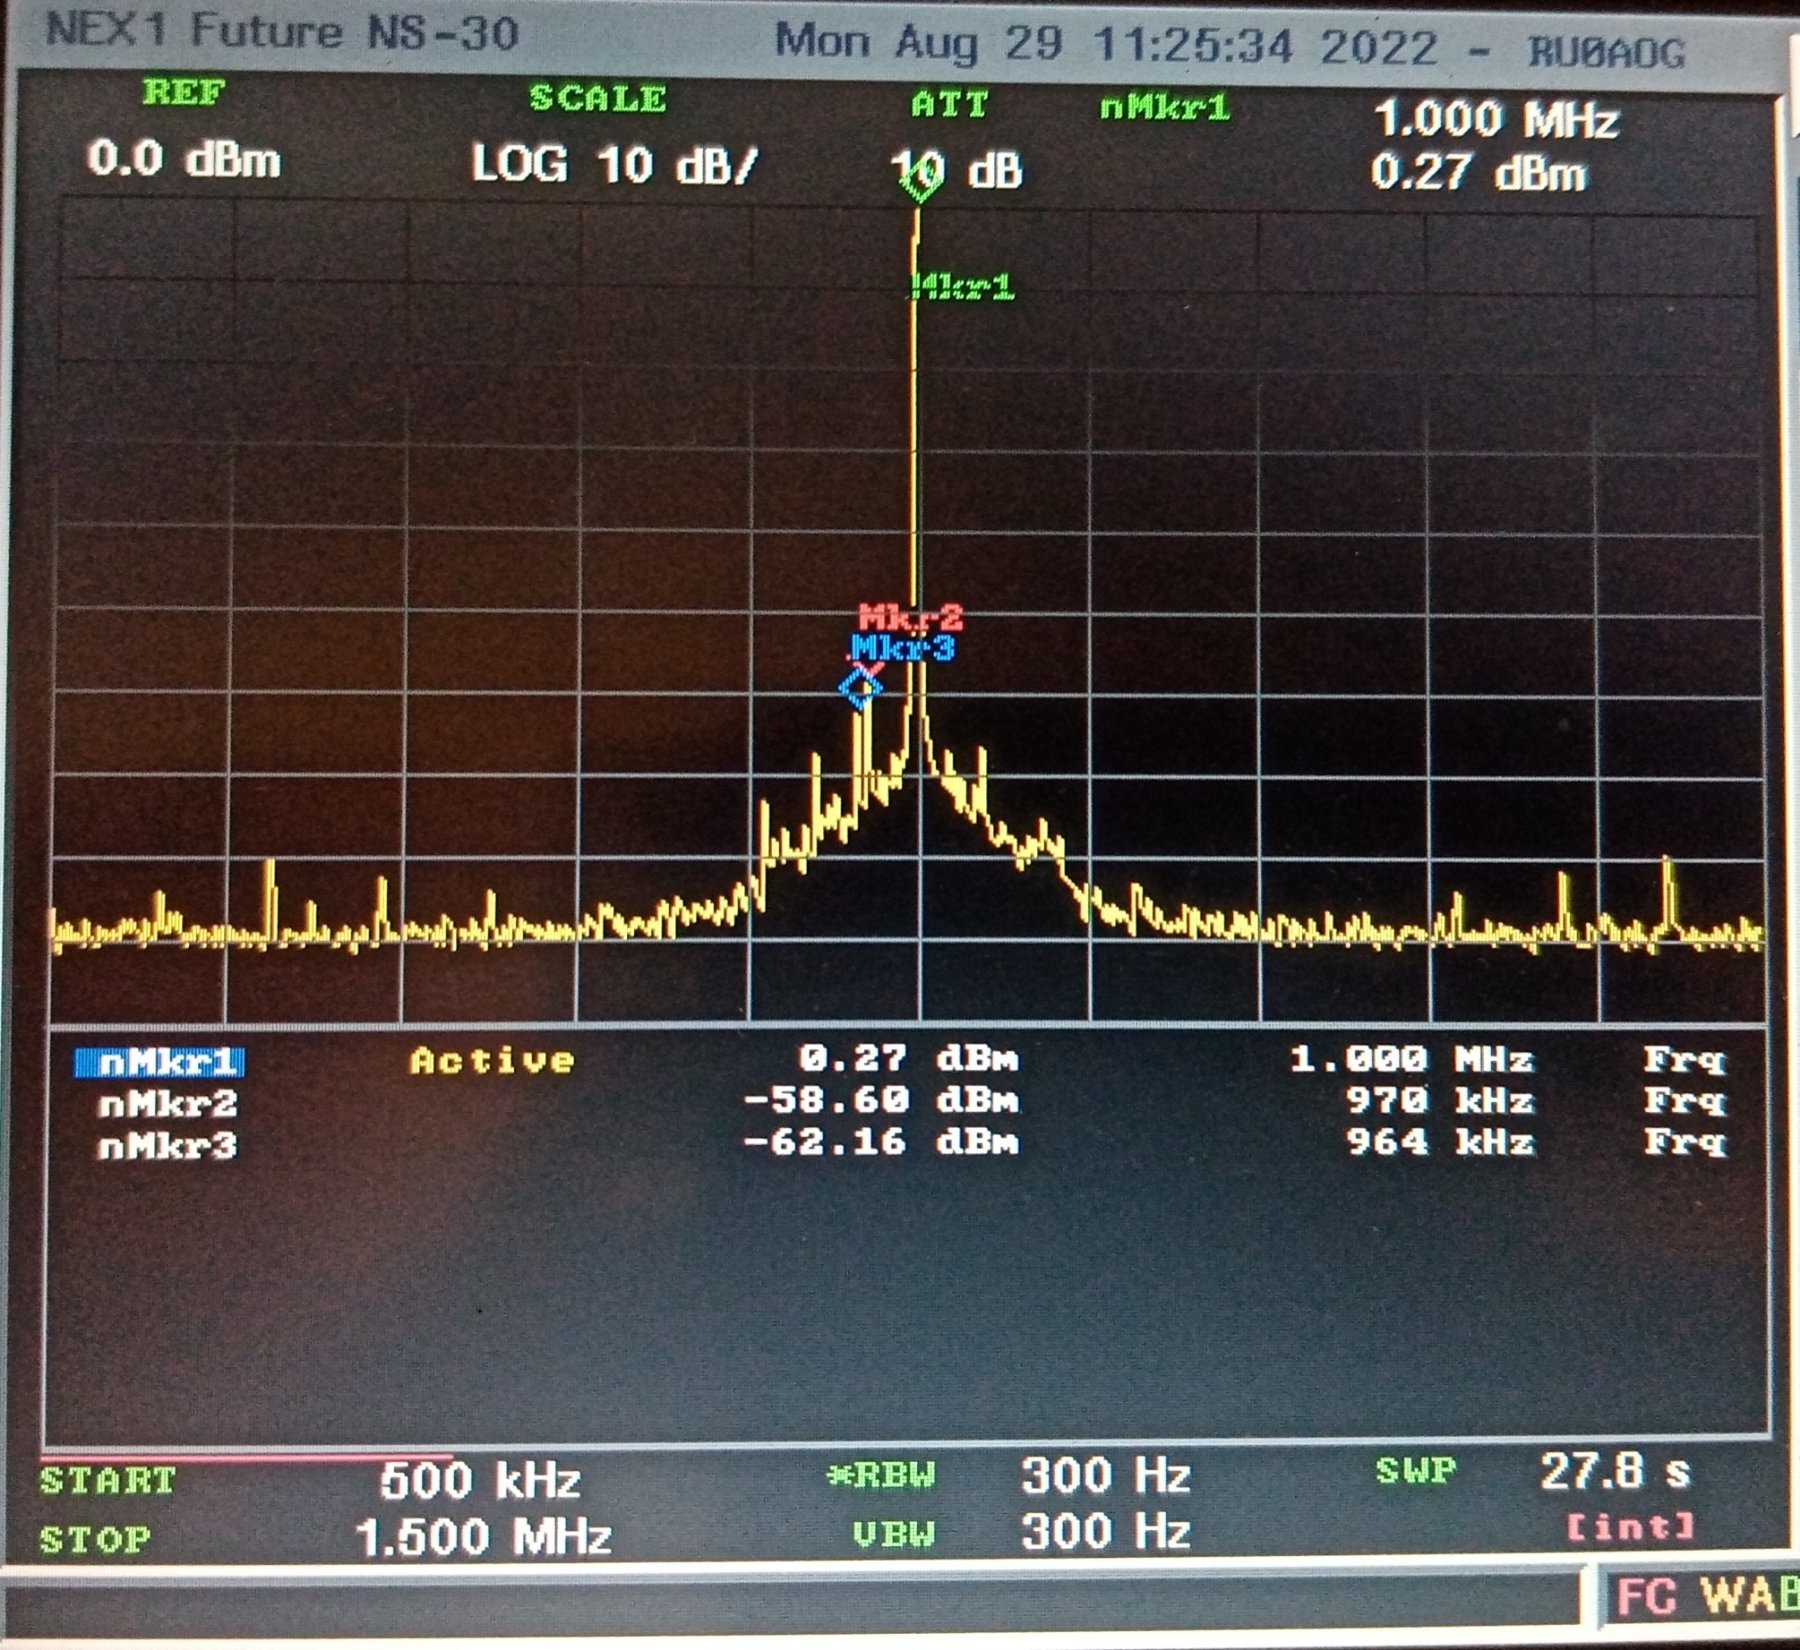This screenshot has height=1650, width=1800.
Task: Select highlighted nMkr1 row in marker table
Action: (x=160, y=1062)
